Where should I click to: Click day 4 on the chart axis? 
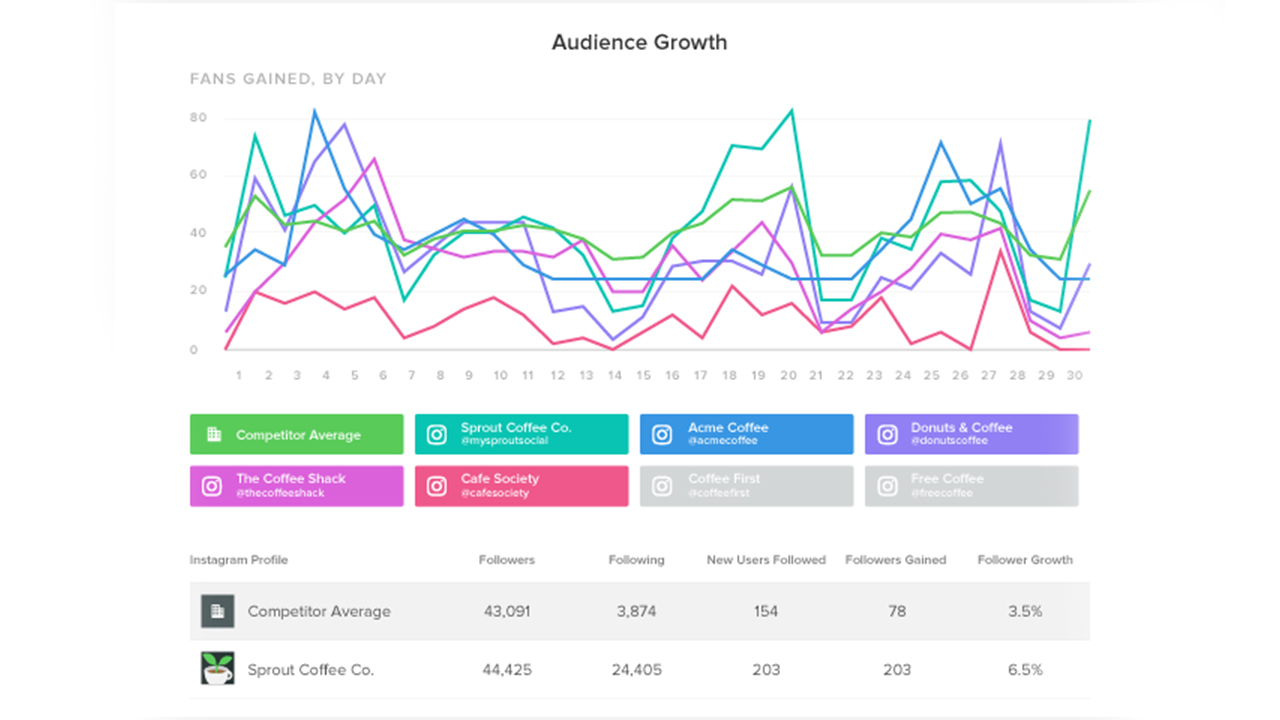pos(326,376)
